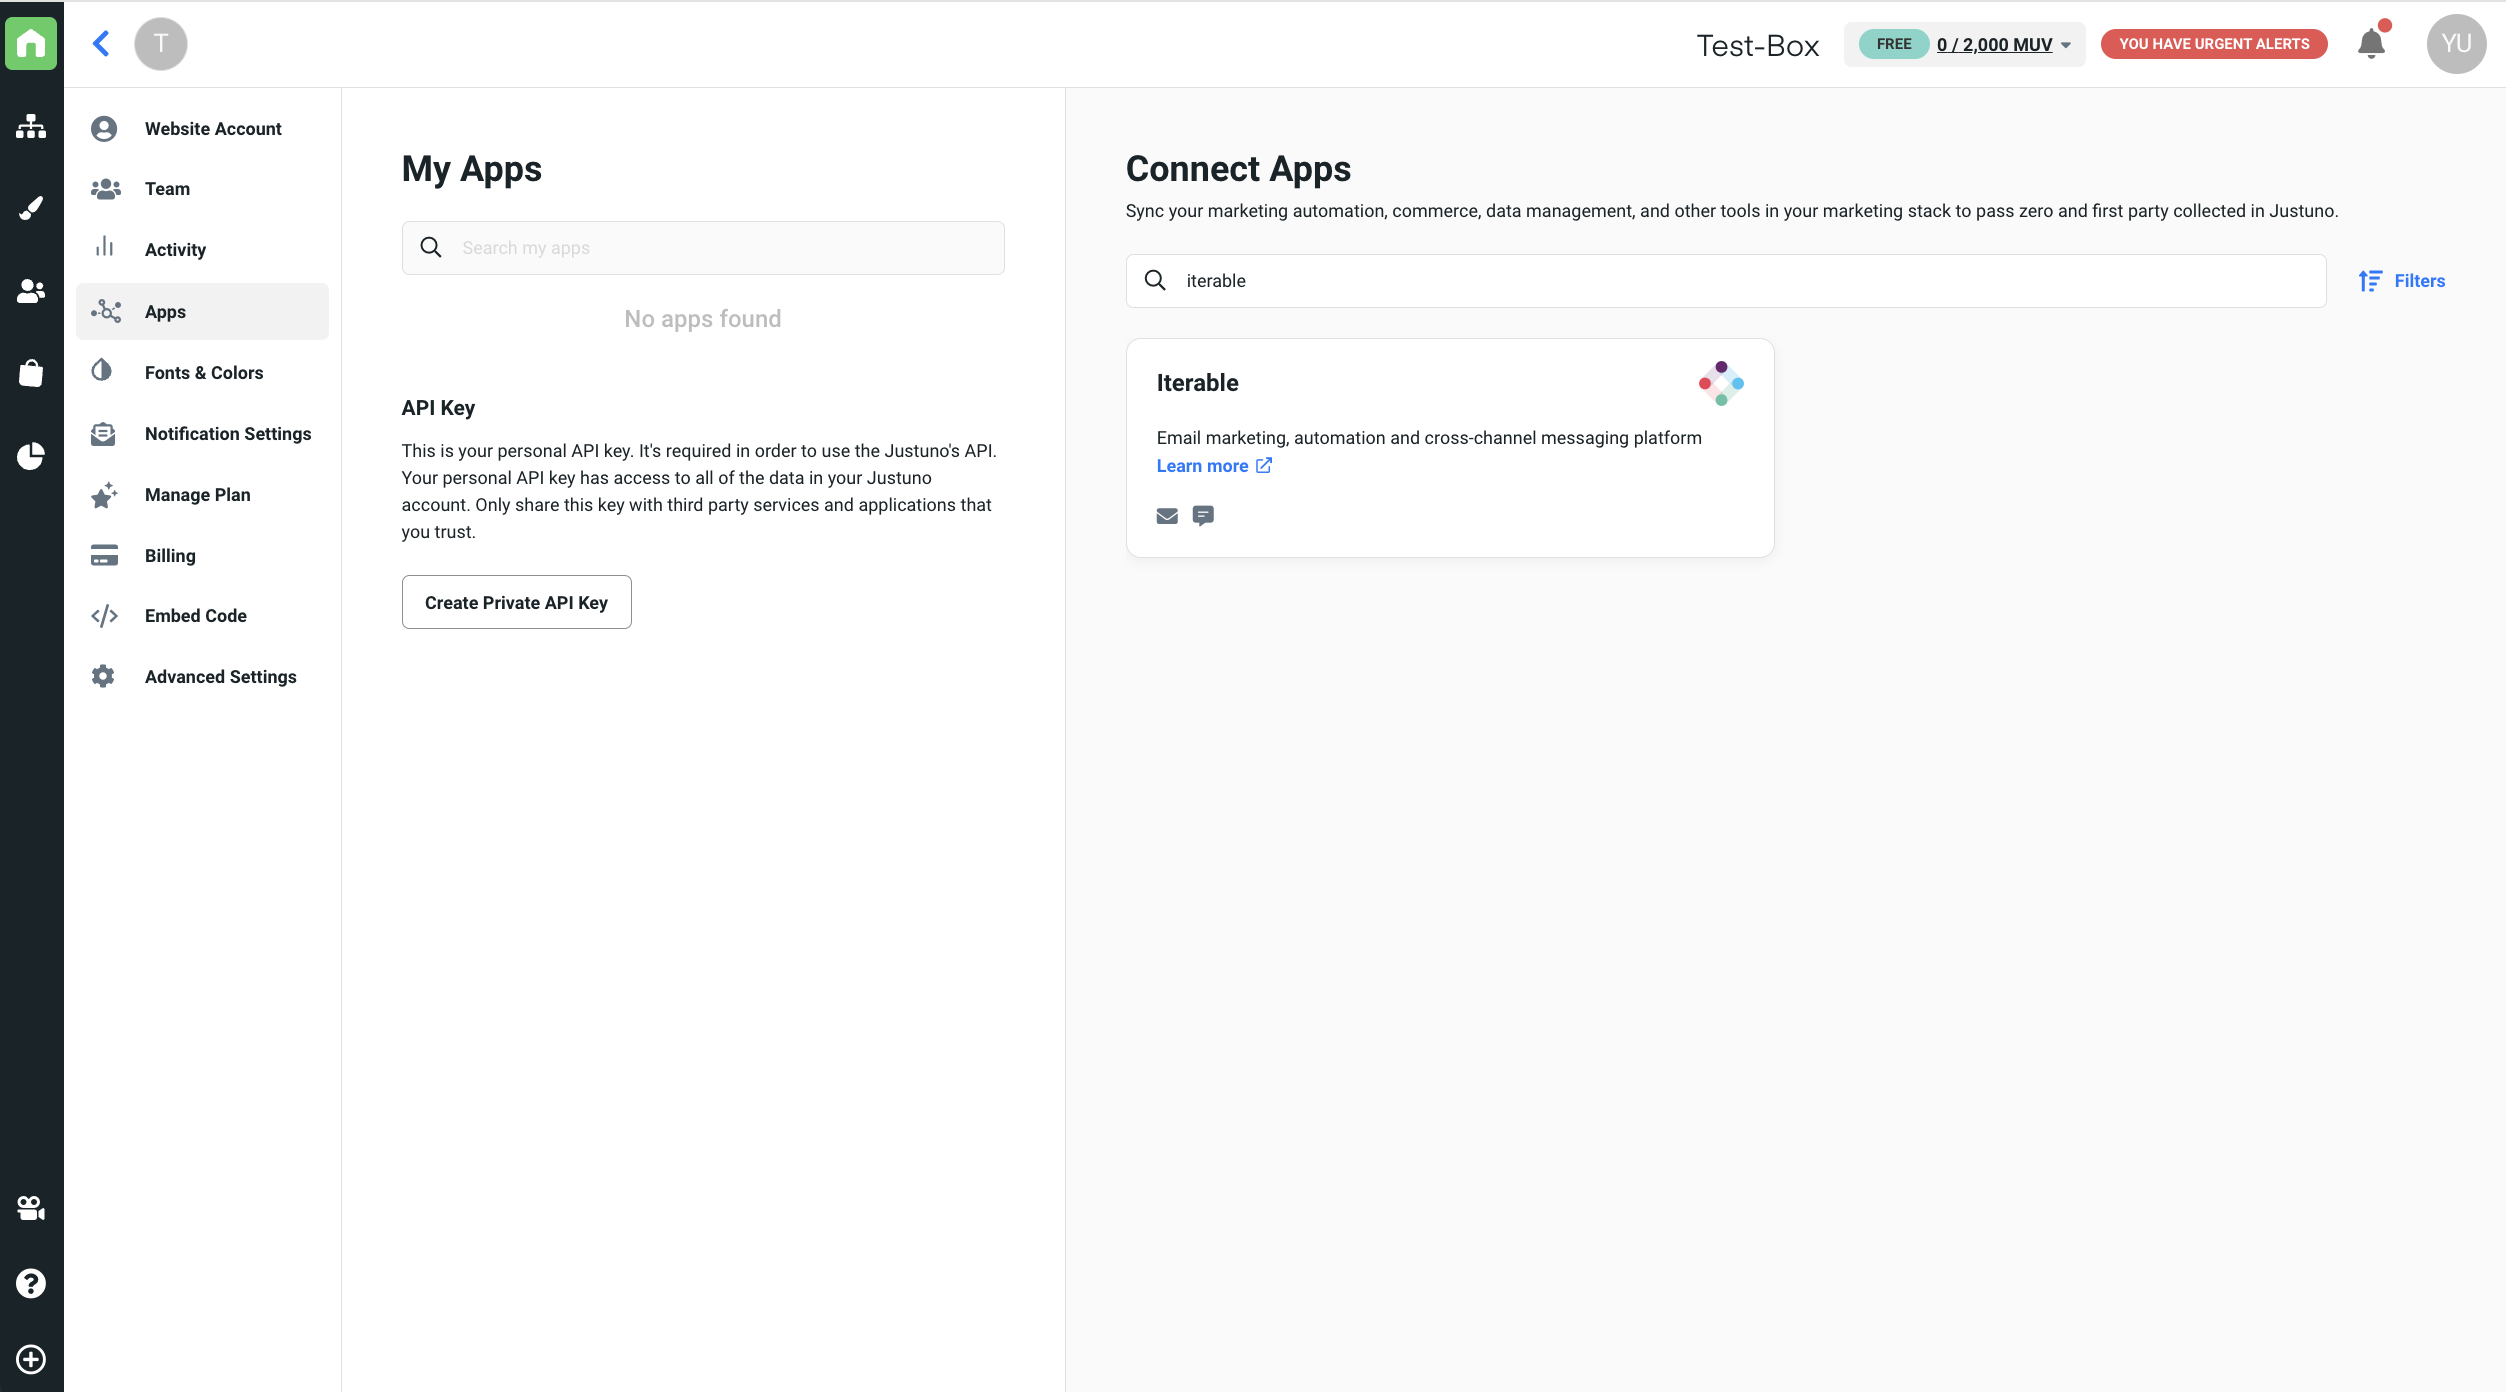This screenshot has width=2506, height=1392.
Task: Open the shopping bag commerce icon
Action: tap(31, 373)
